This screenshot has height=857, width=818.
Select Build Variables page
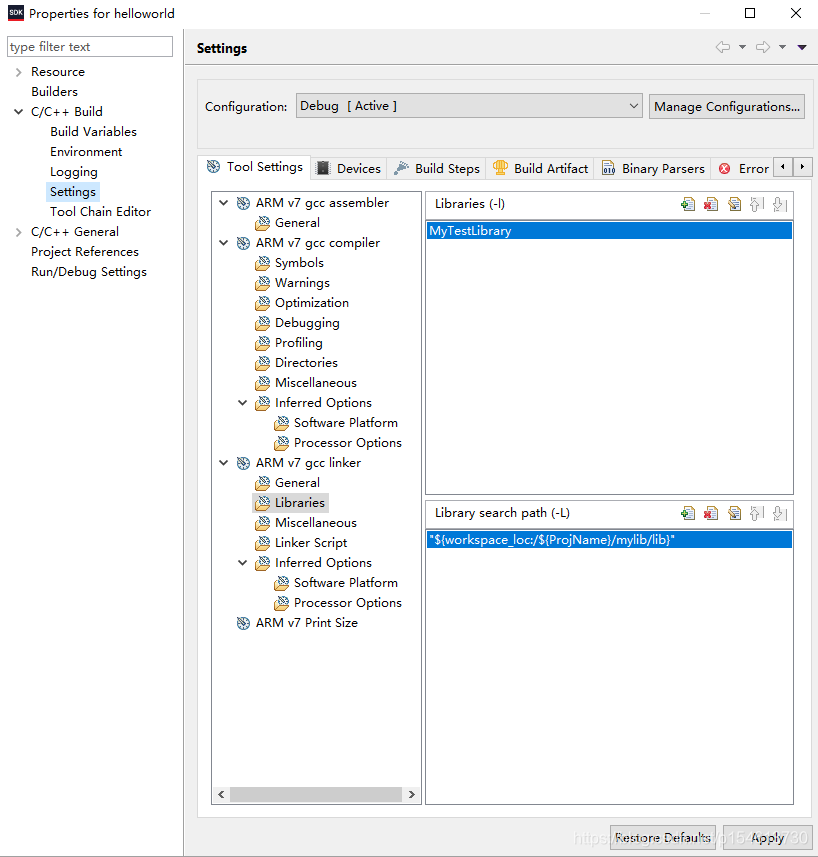coord(93,132)
